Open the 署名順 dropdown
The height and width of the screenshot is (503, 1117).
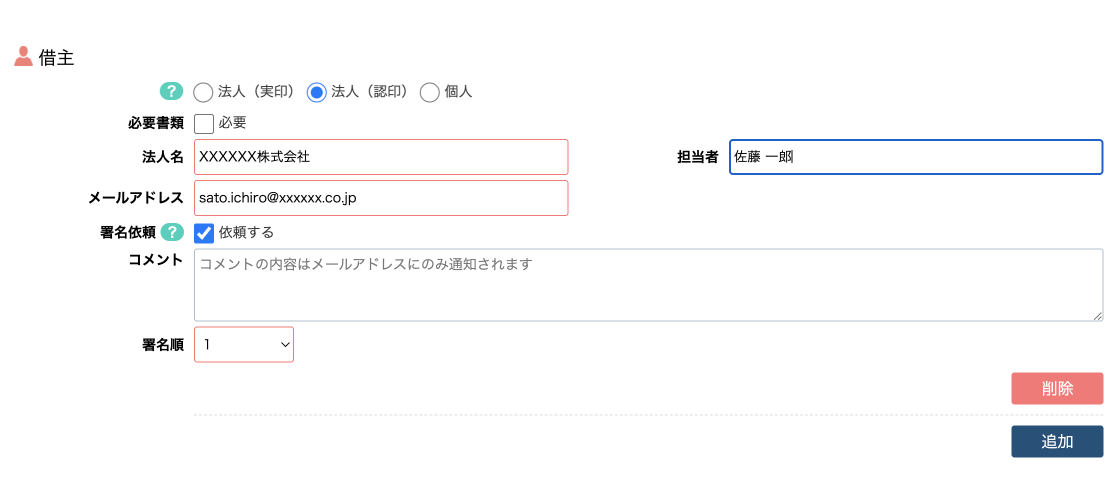coord(244,345)
